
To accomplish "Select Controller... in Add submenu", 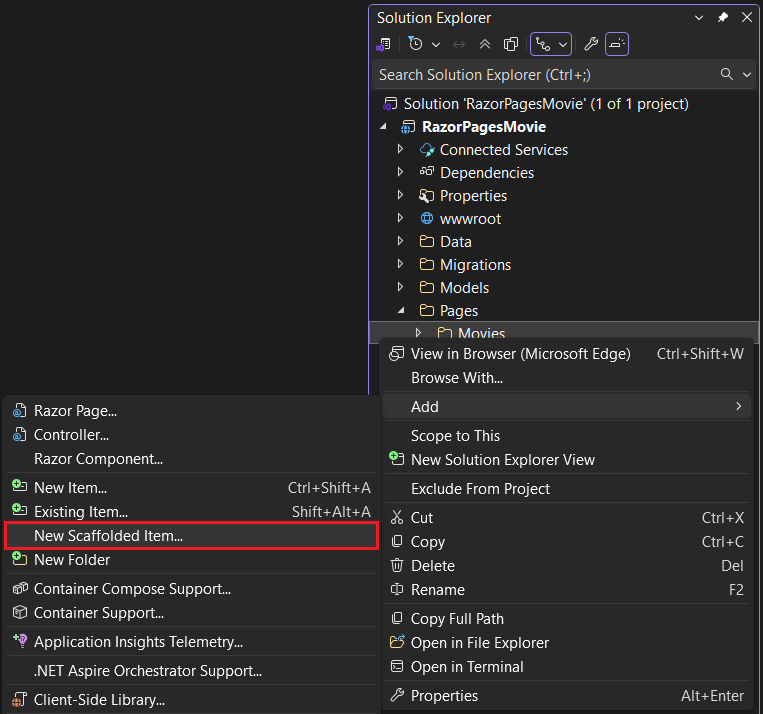I will point(191,435).
